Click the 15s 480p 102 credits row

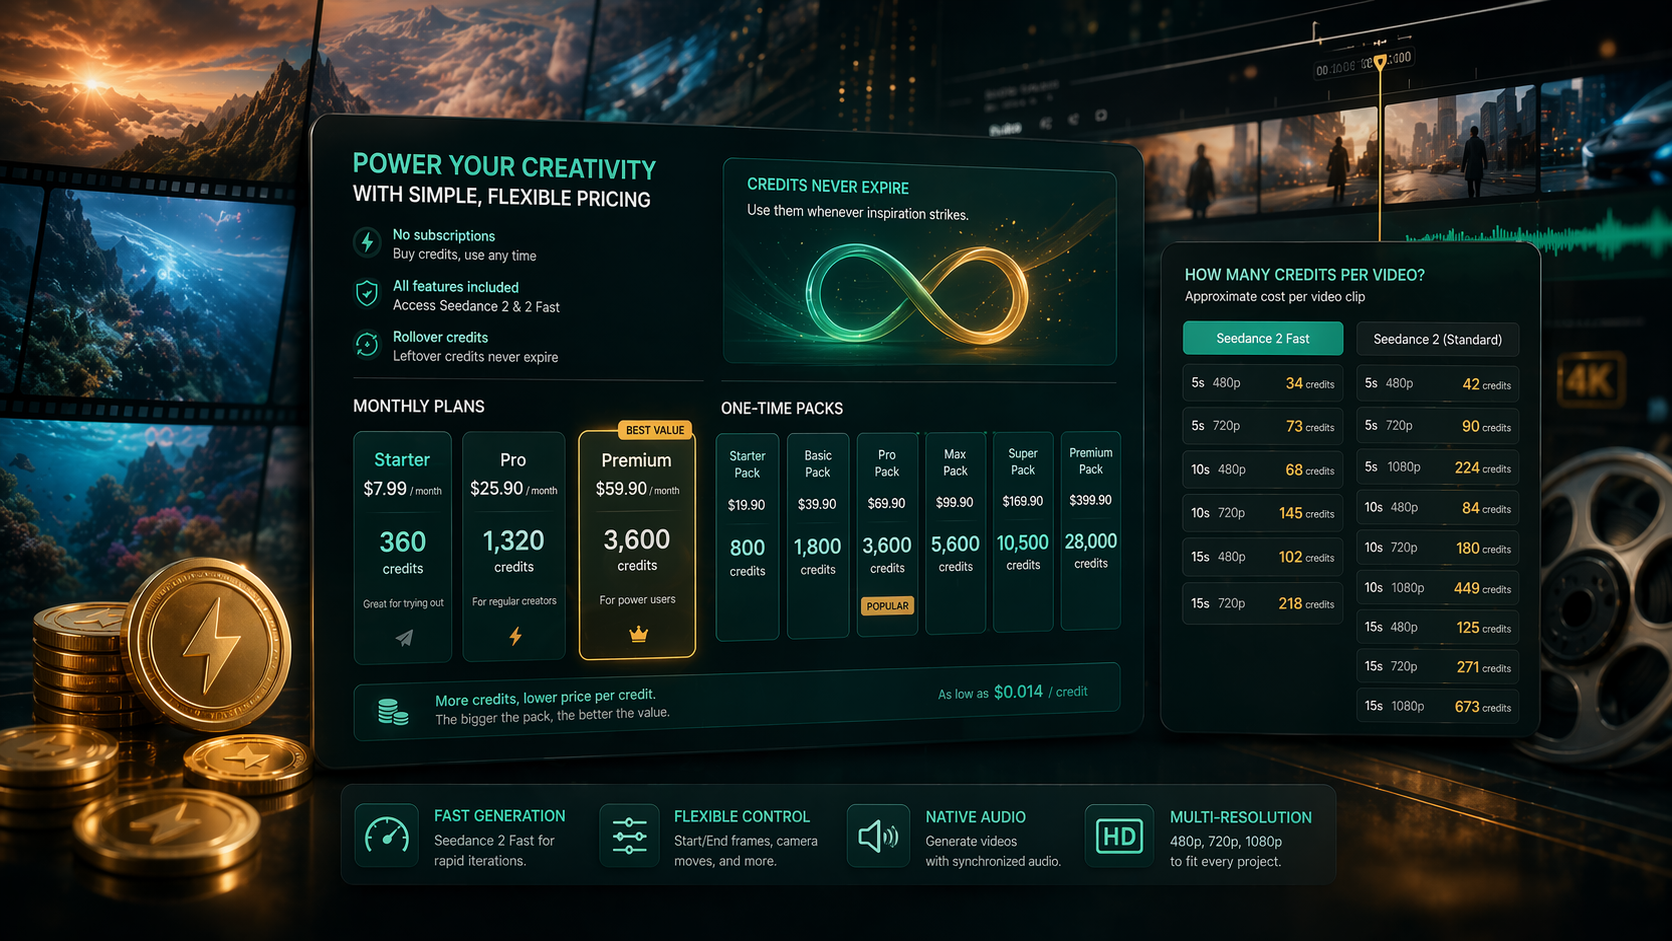pos(1263,557)
